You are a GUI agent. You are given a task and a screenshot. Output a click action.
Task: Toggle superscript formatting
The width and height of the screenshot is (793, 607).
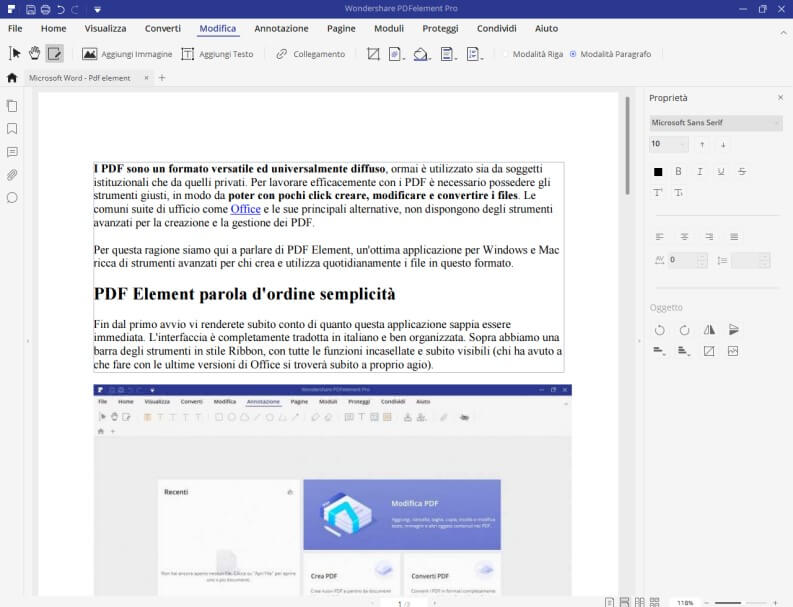click(x=658, y=192)
